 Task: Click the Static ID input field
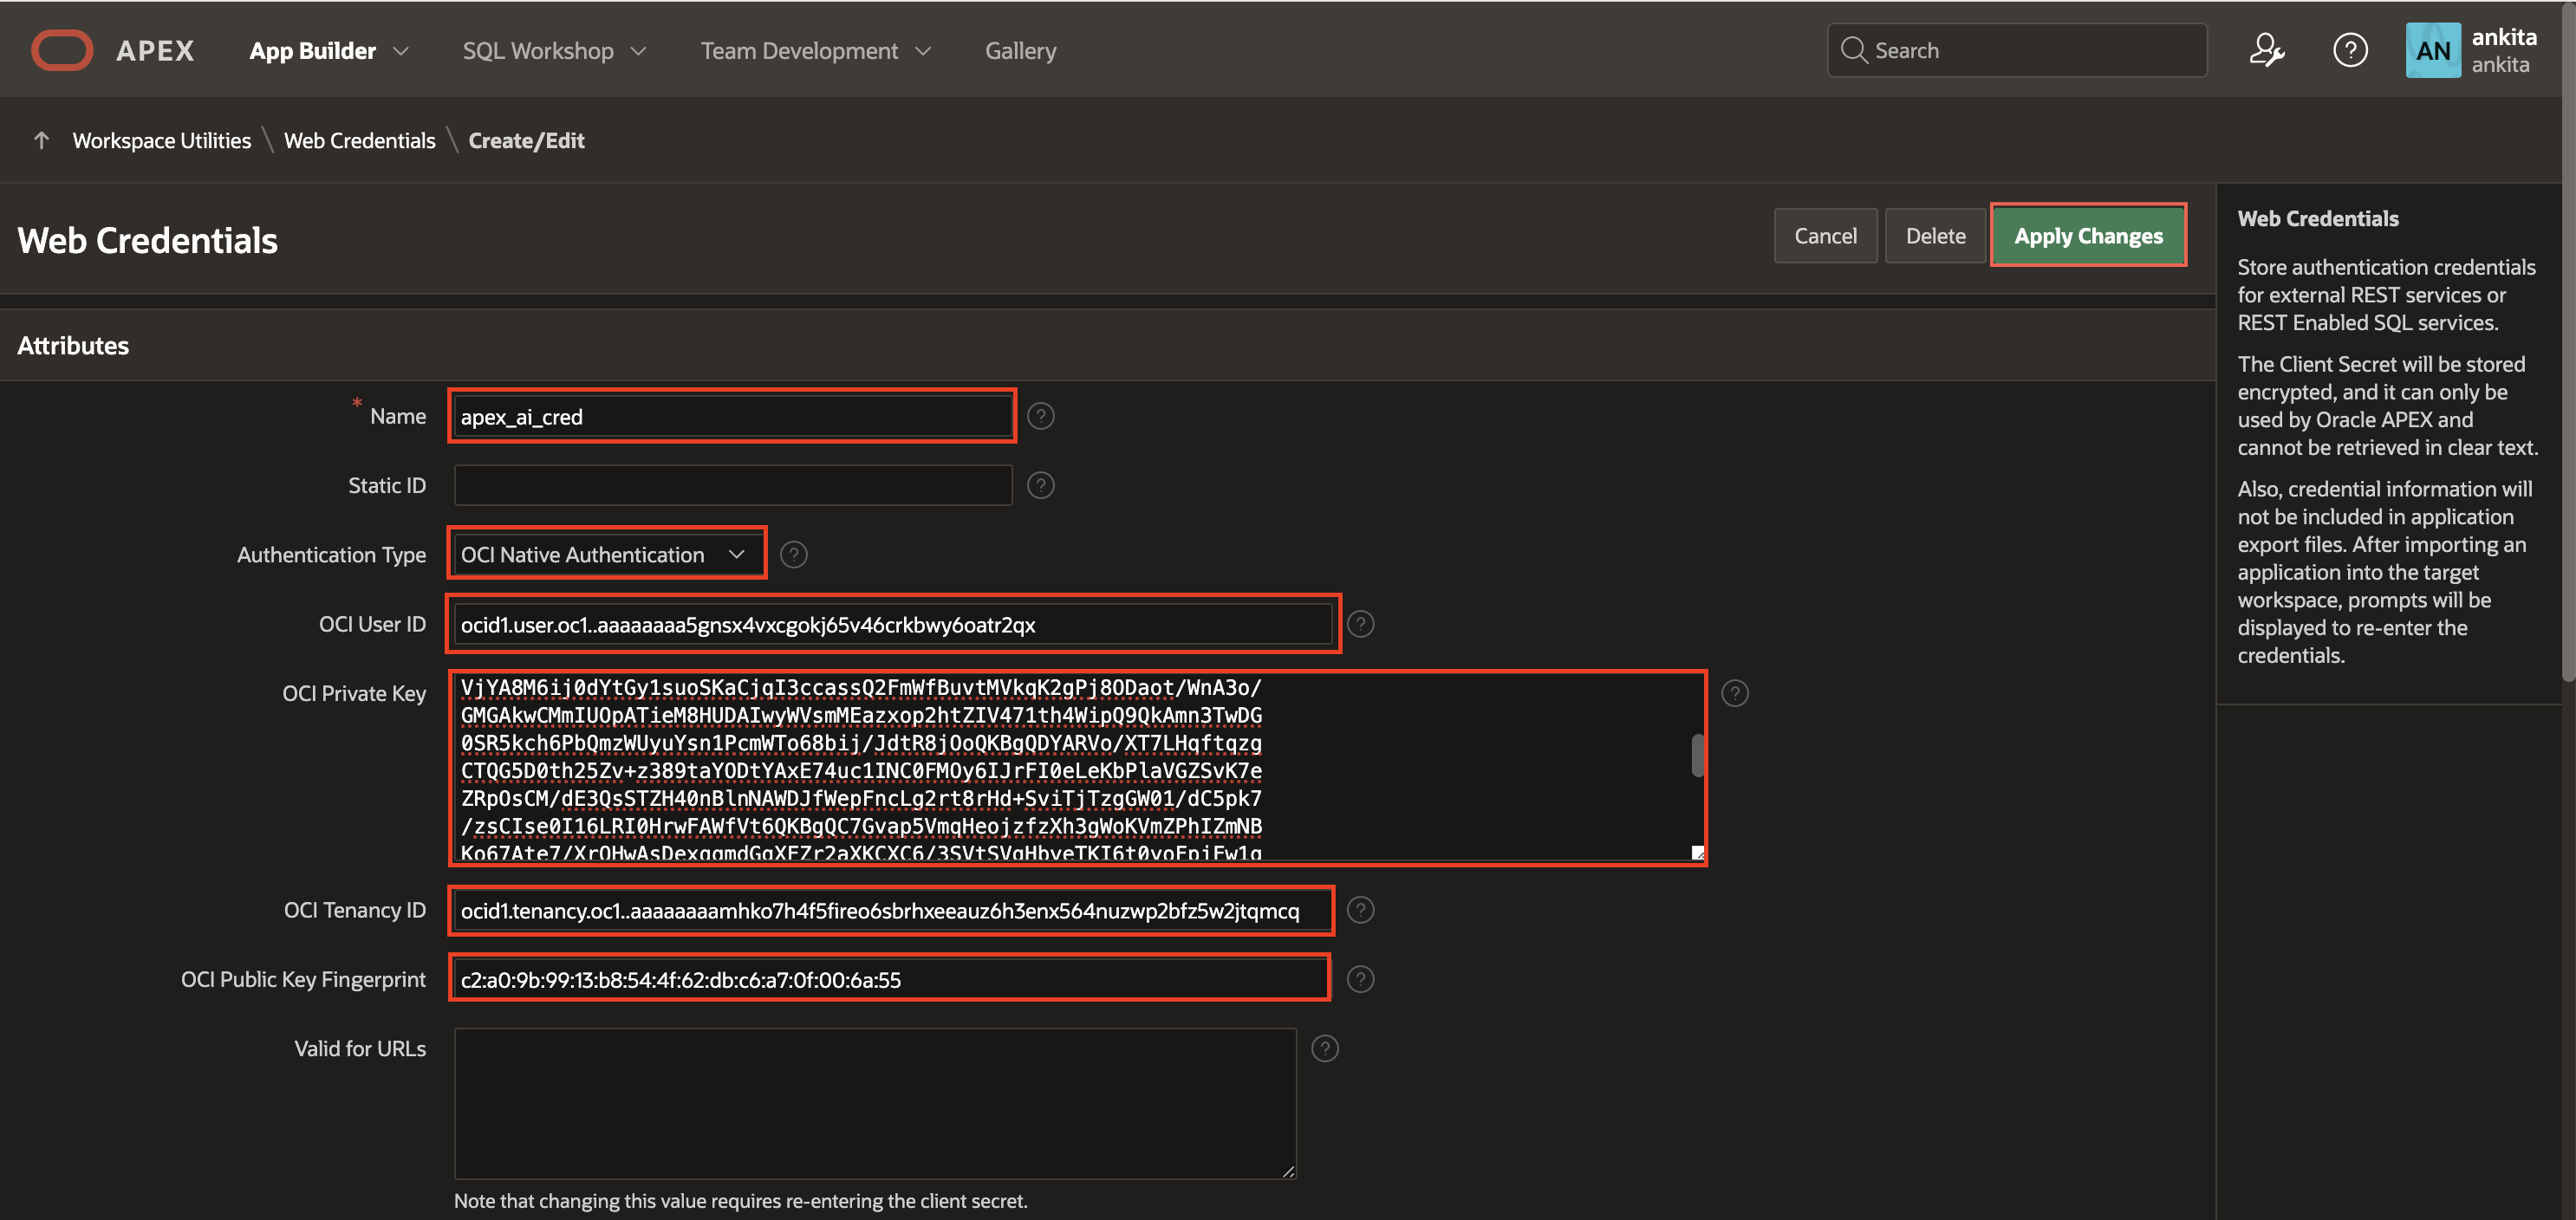click(x=732, y=485)
